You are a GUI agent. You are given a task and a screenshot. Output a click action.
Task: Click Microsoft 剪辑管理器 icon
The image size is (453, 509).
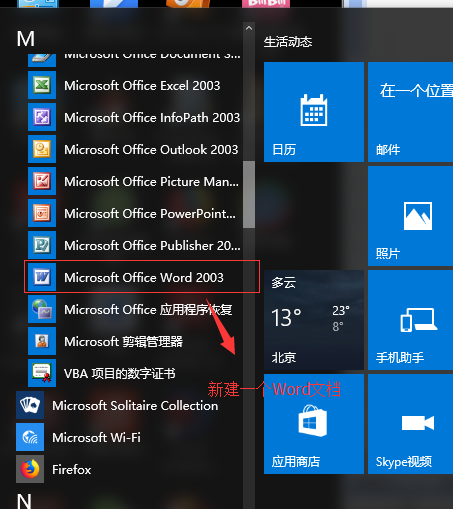[42, 341]
